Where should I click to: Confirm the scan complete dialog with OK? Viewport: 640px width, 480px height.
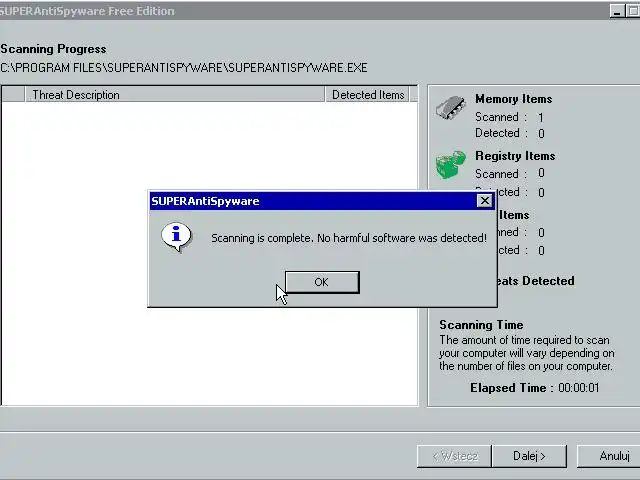[x=322, y=282]
